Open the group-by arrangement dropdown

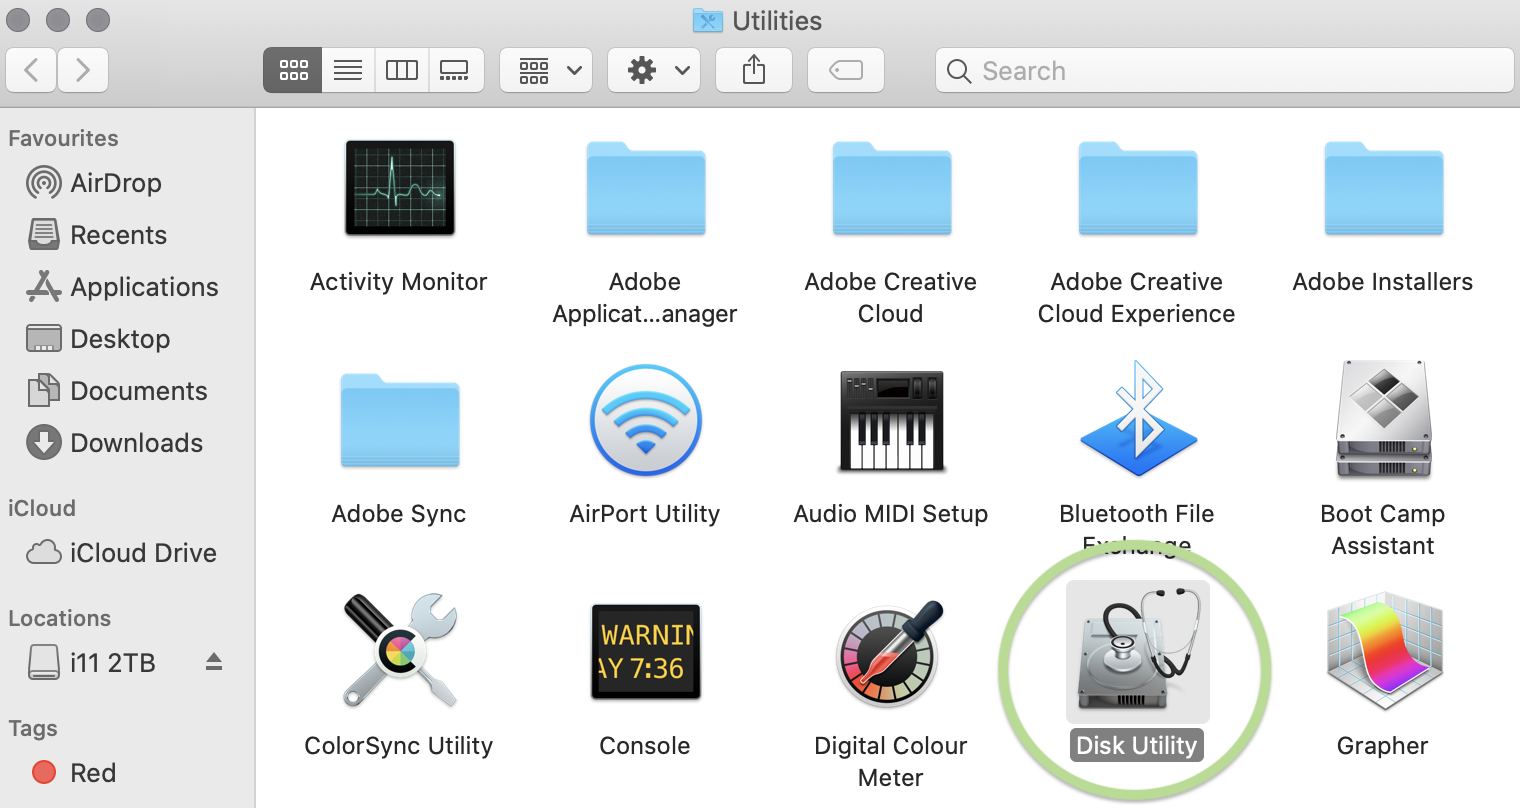click(546, 70)
